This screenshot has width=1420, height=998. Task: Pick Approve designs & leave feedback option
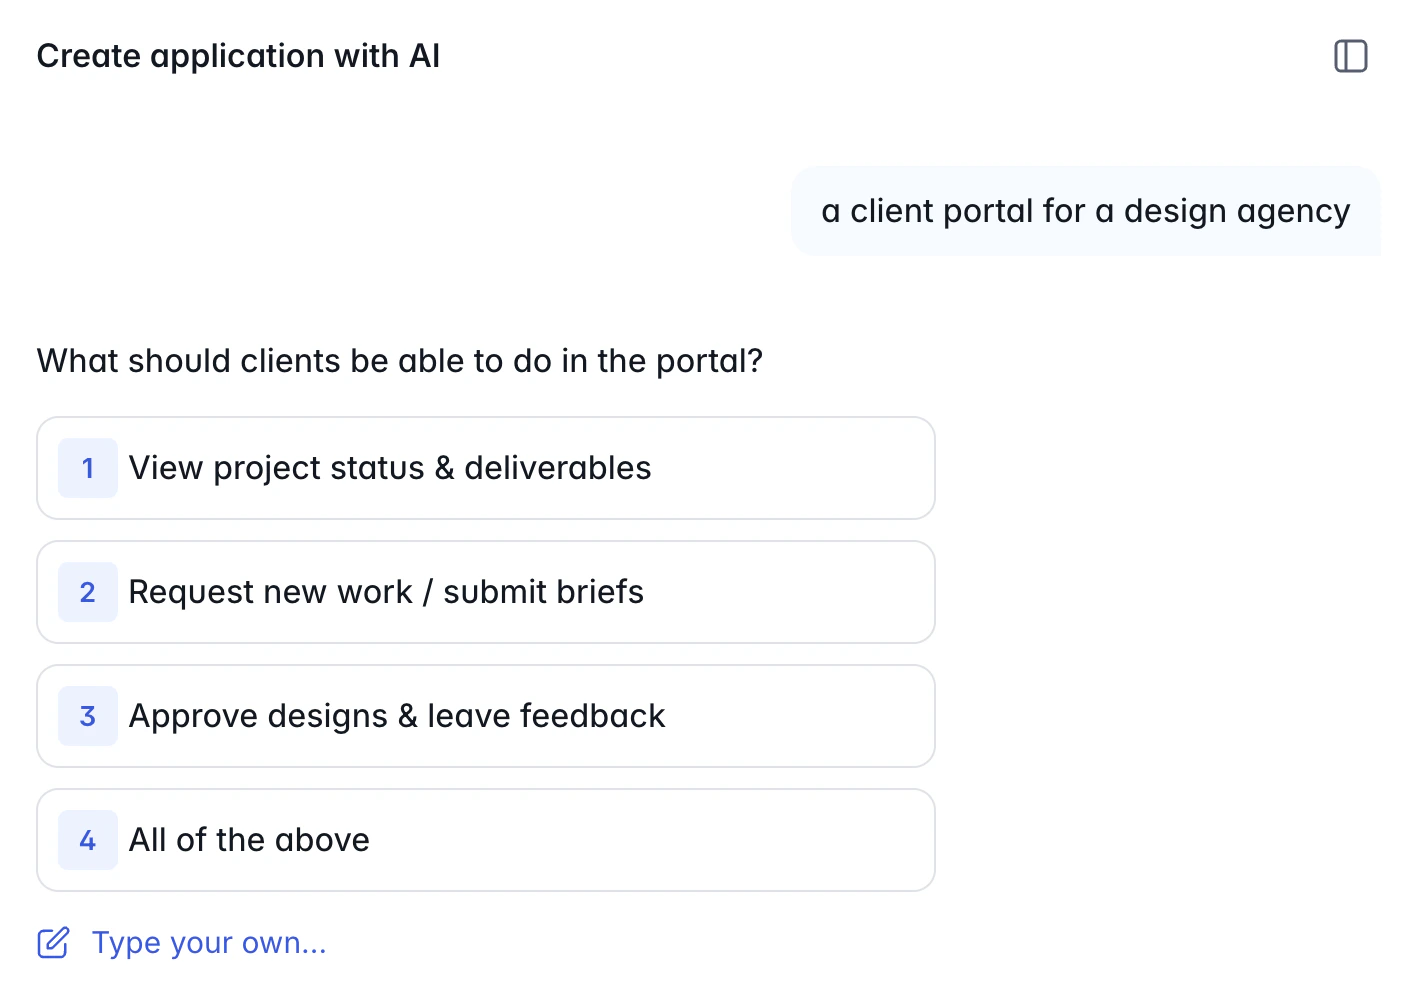396,716
